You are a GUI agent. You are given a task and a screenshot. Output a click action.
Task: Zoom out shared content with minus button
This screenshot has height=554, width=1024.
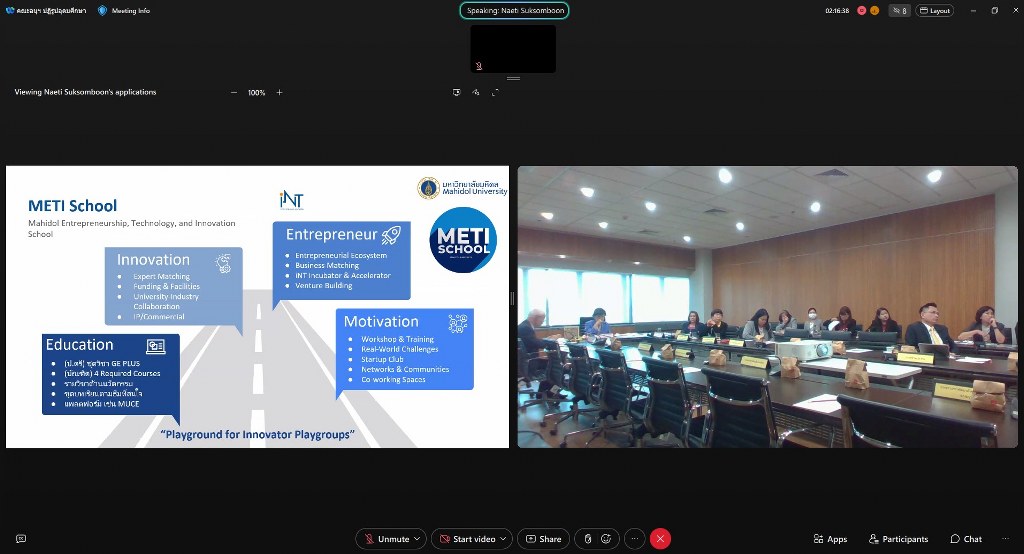coord(234,92)
